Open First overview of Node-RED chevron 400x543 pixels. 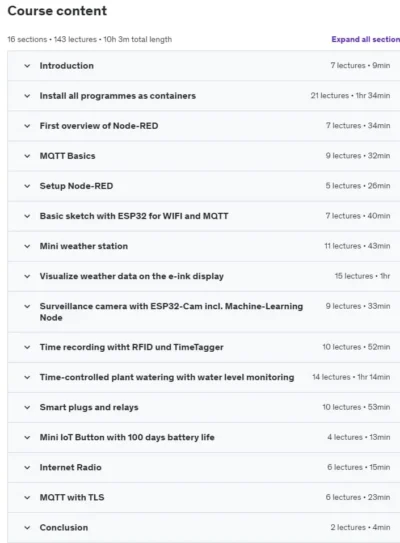[x=27, y=126]
